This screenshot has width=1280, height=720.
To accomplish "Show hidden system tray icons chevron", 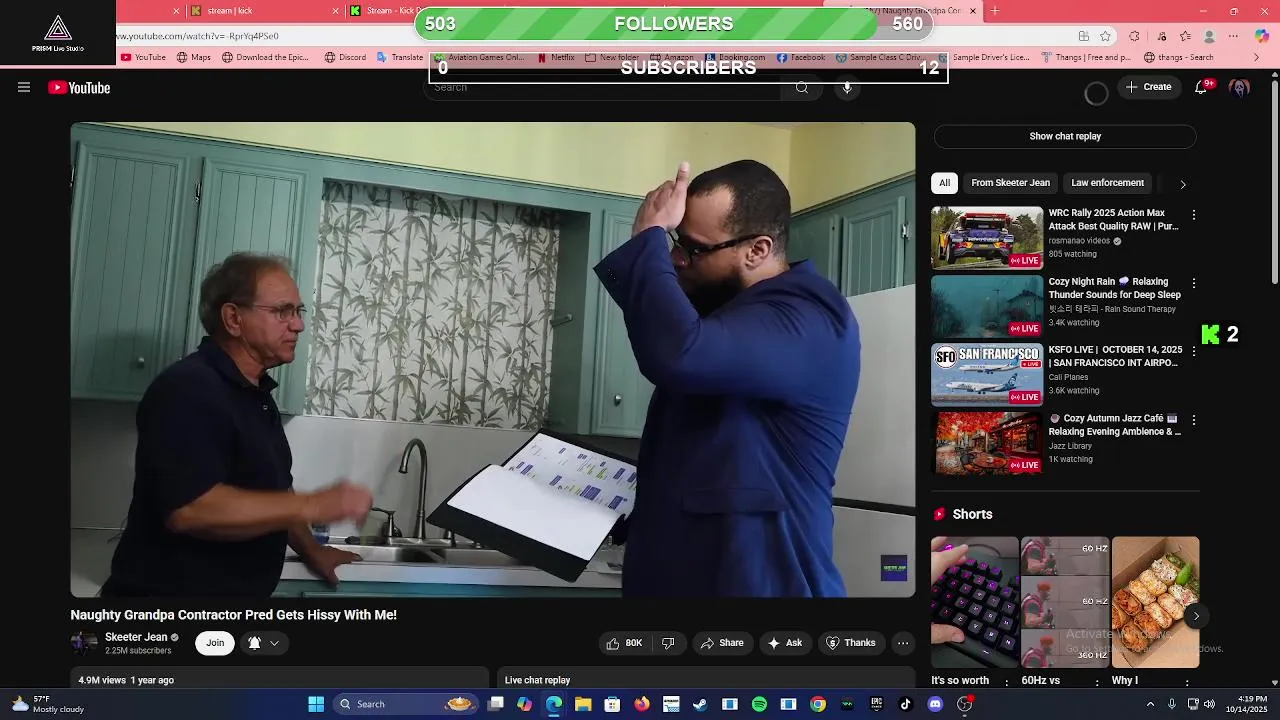I will pos(1150,704).
